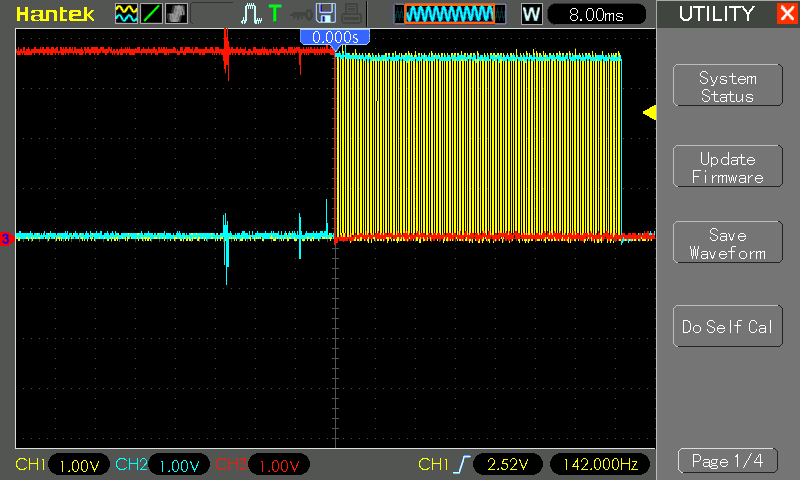This screenshot has width=800, height=480.
Task: Click the rising edge trigger slope icon
Action: (461, 465)
